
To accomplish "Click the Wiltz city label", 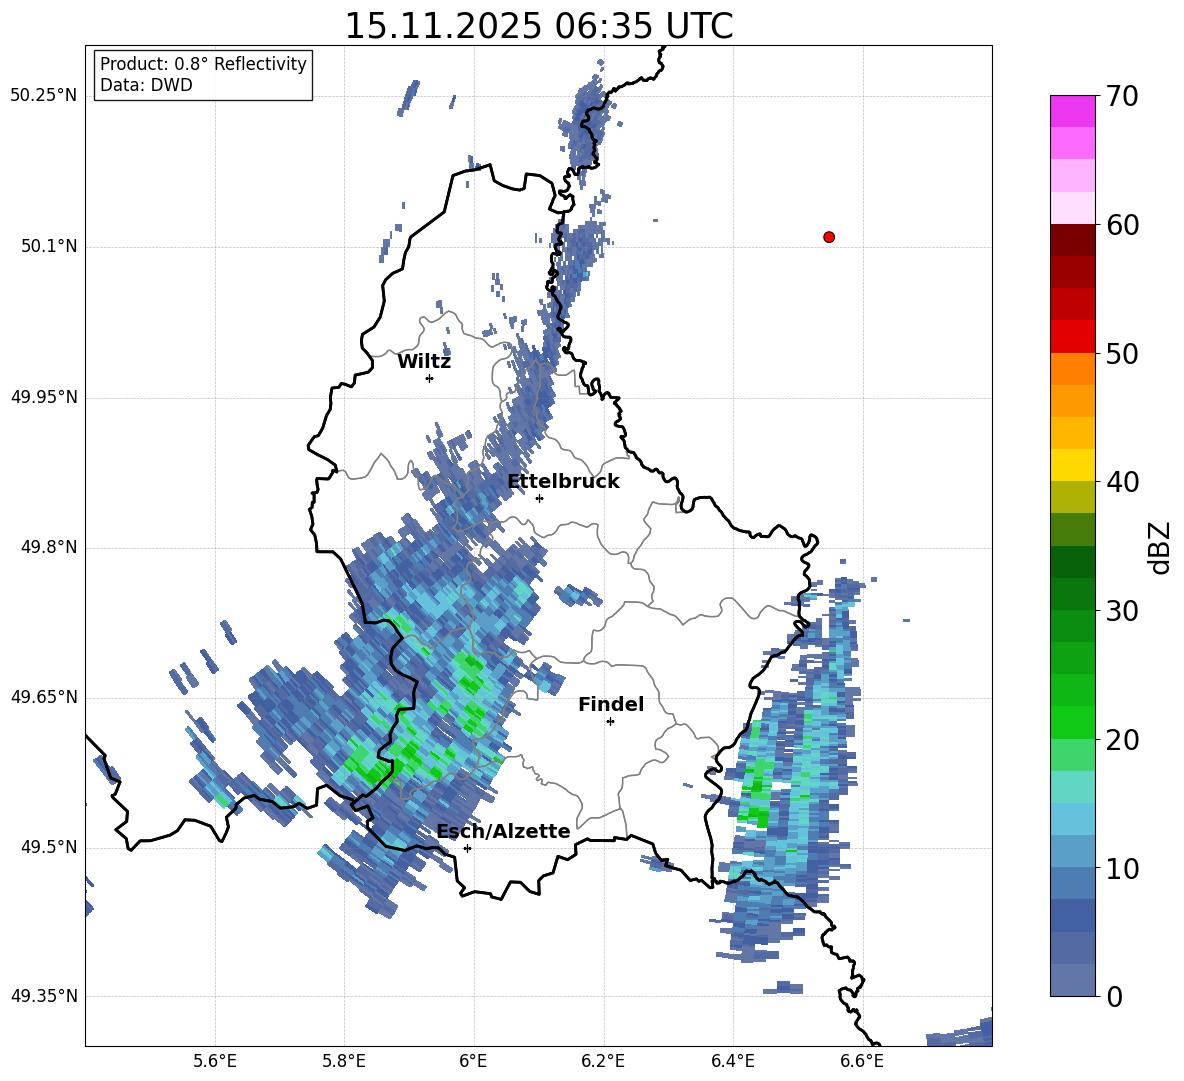I will click(x=424, y=362).
